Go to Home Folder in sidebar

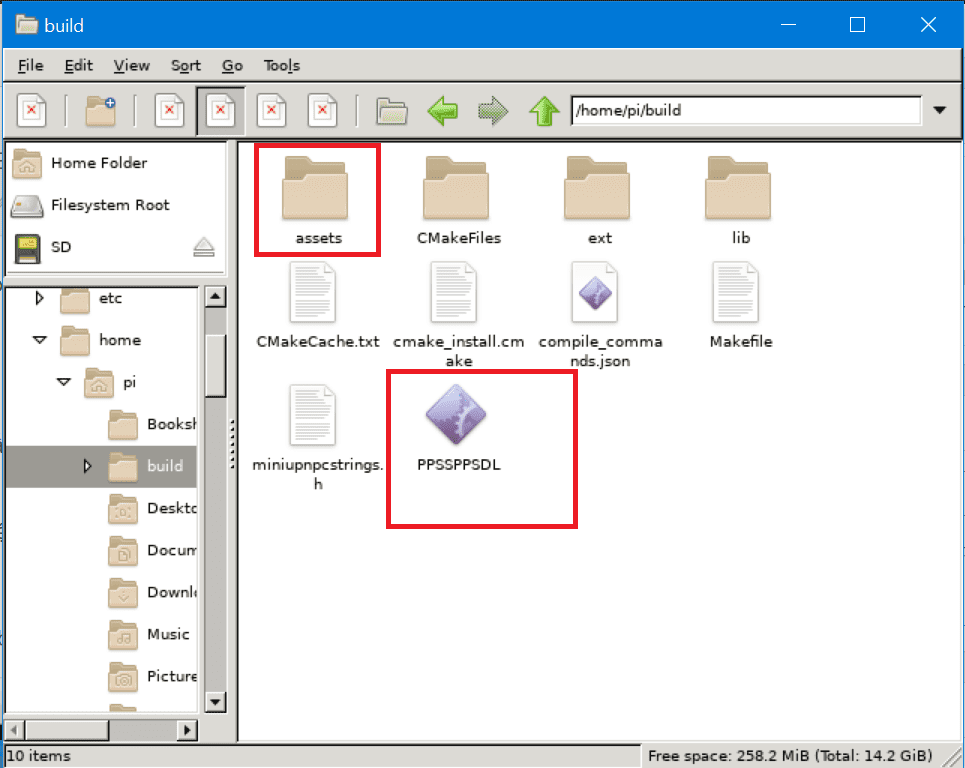point(98,163)
